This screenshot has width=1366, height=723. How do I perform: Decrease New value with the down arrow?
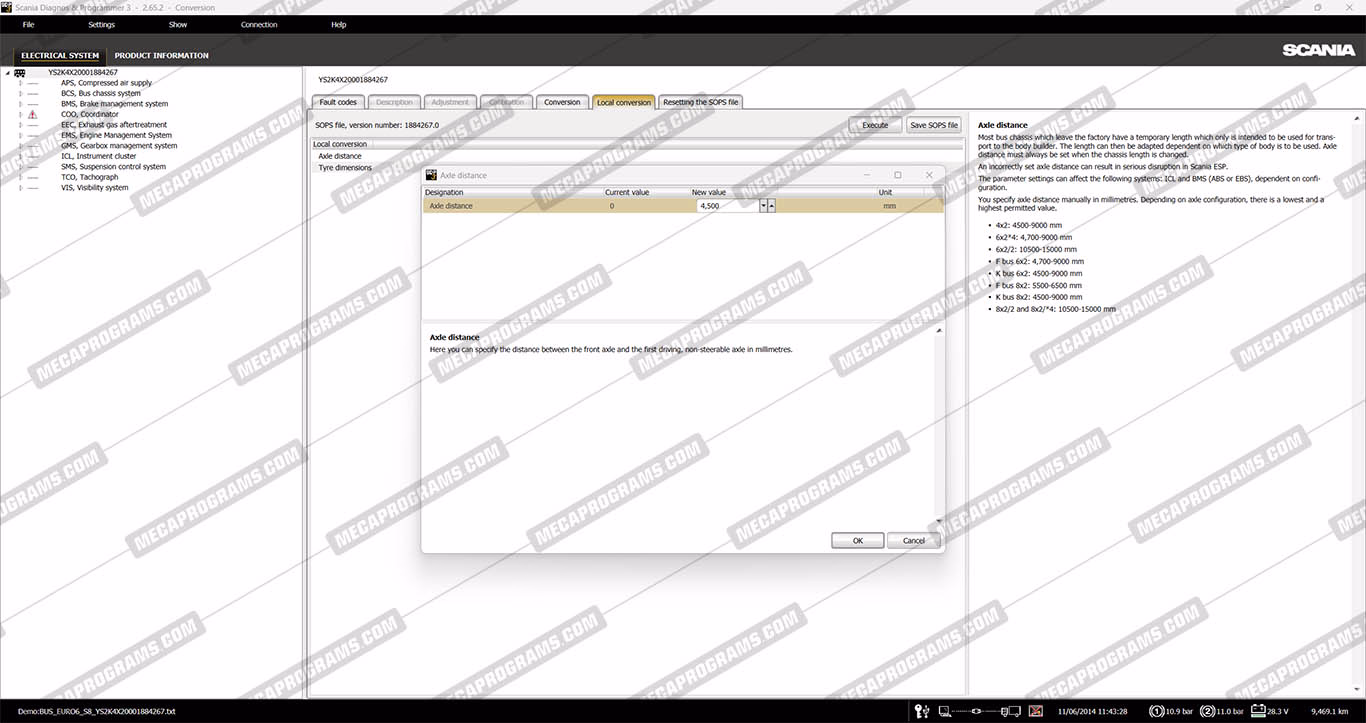(x=763, y=206)
